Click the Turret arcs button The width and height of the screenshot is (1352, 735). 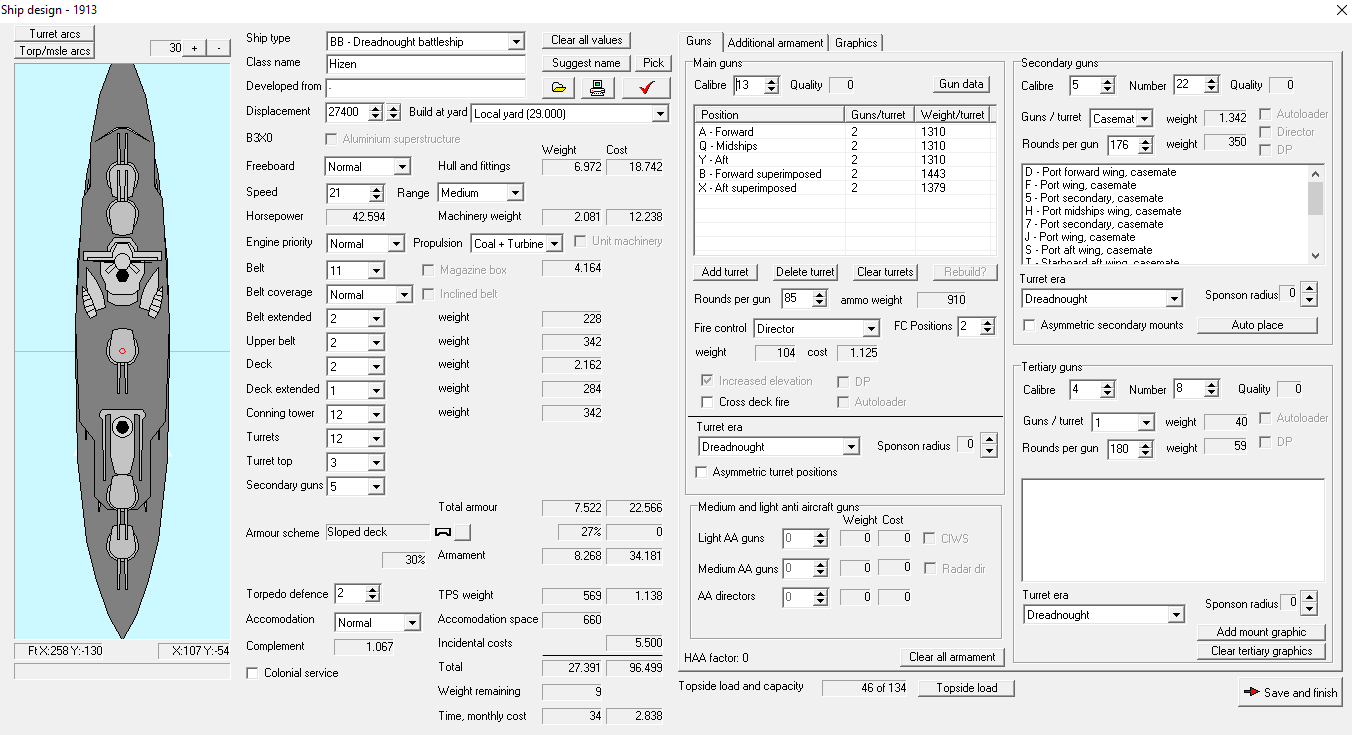(x=55, y=34)
